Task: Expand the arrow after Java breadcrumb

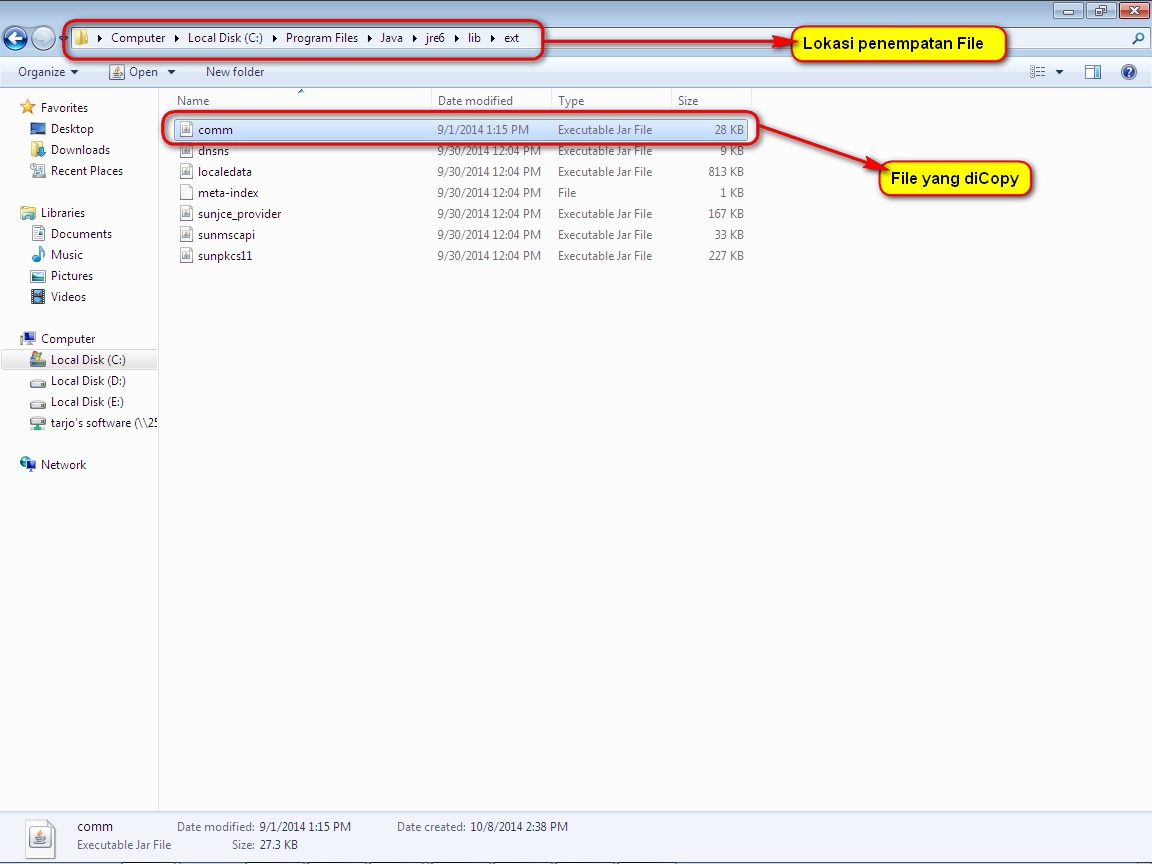Action: [414, 38]
